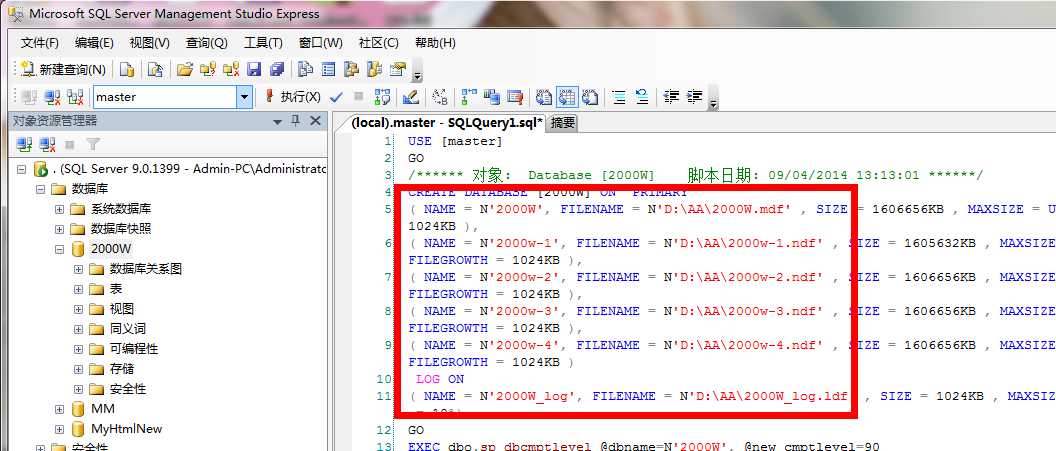Execute the query with 执行(X)

pyautogui.click(x=292, y=97)
